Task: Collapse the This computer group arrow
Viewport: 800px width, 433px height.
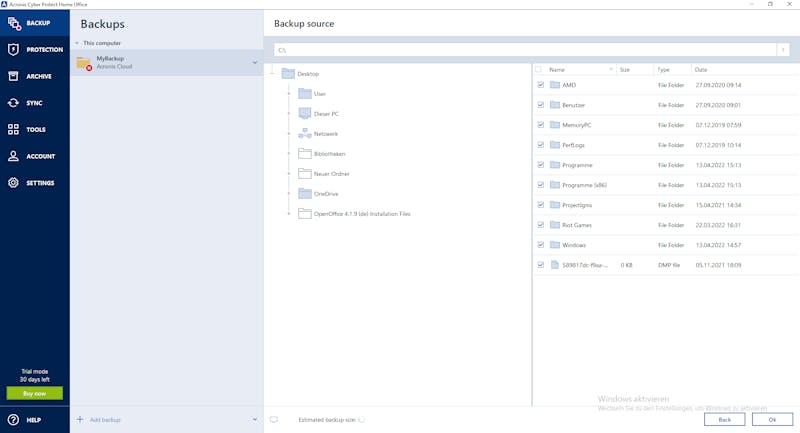Action: [x=77, y=43]
